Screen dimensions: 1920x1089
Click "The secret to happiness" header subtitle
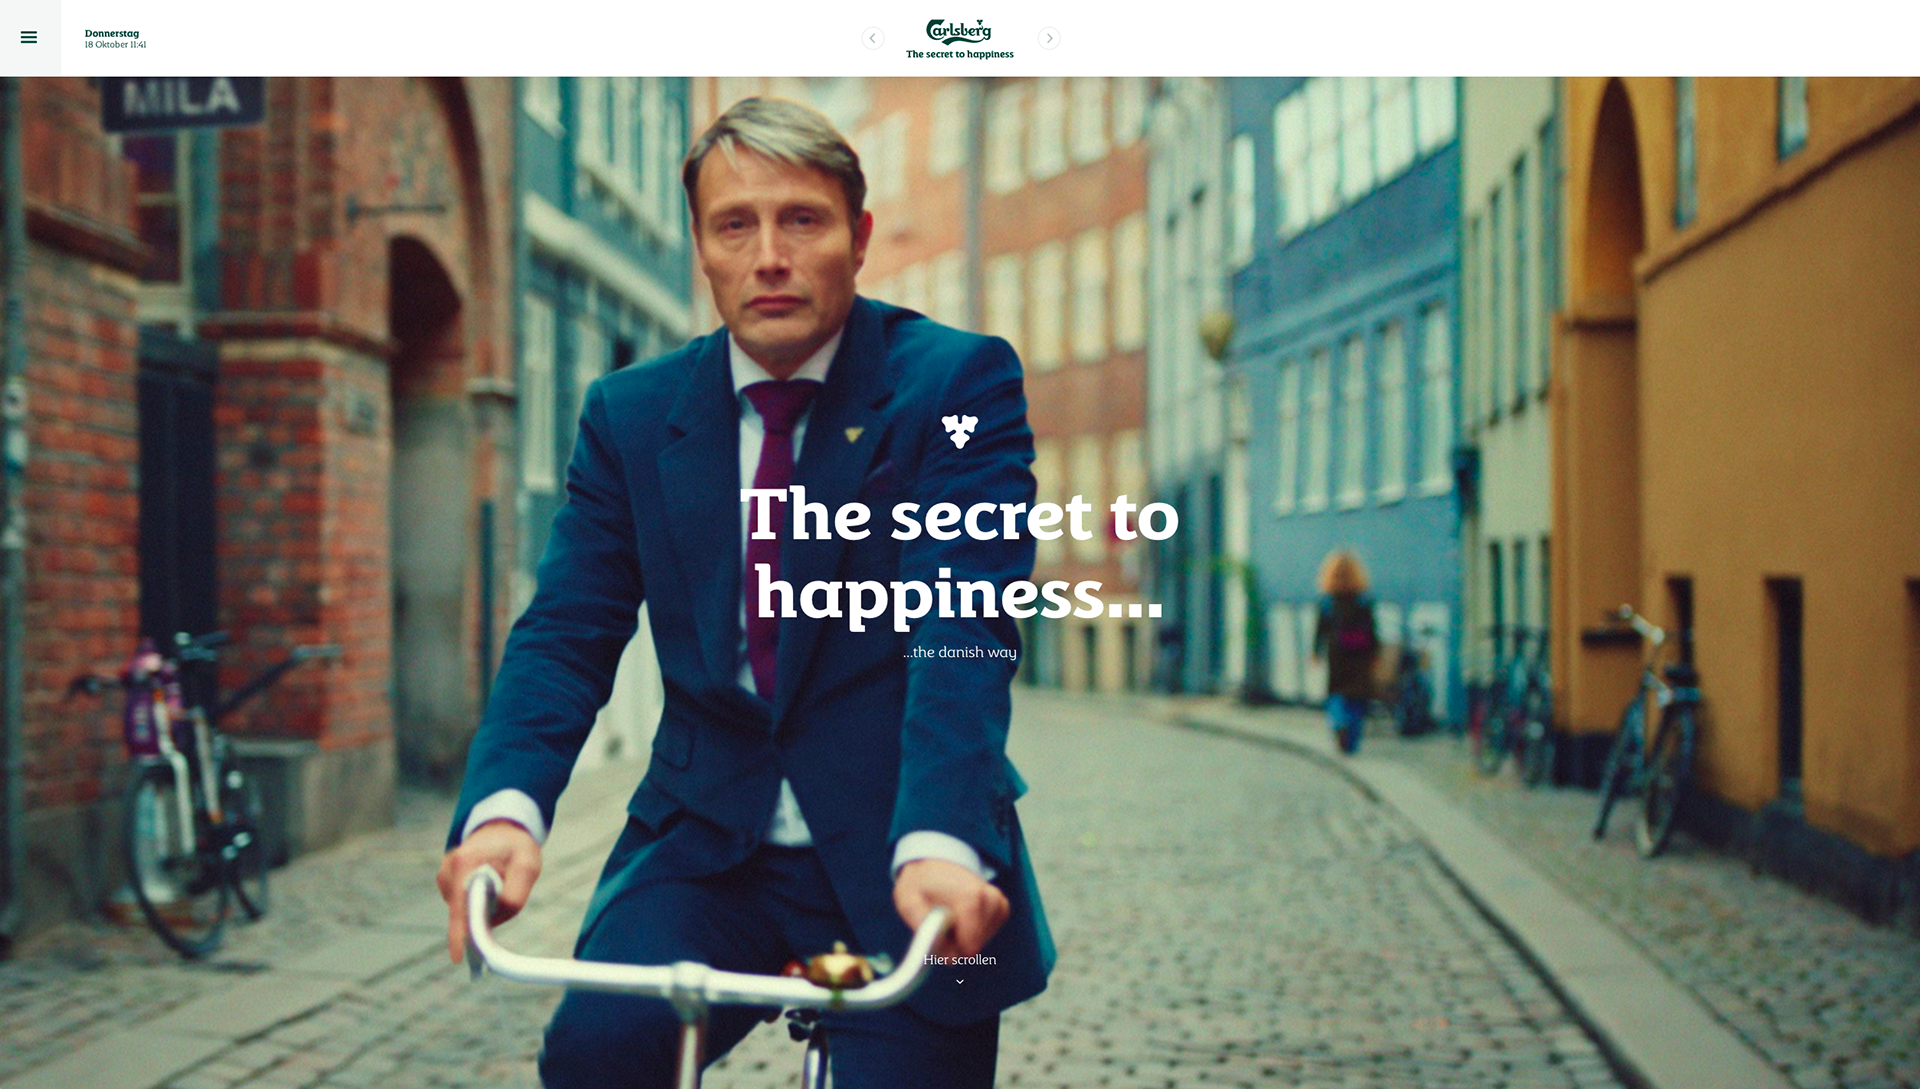click(x=960, y=55)
